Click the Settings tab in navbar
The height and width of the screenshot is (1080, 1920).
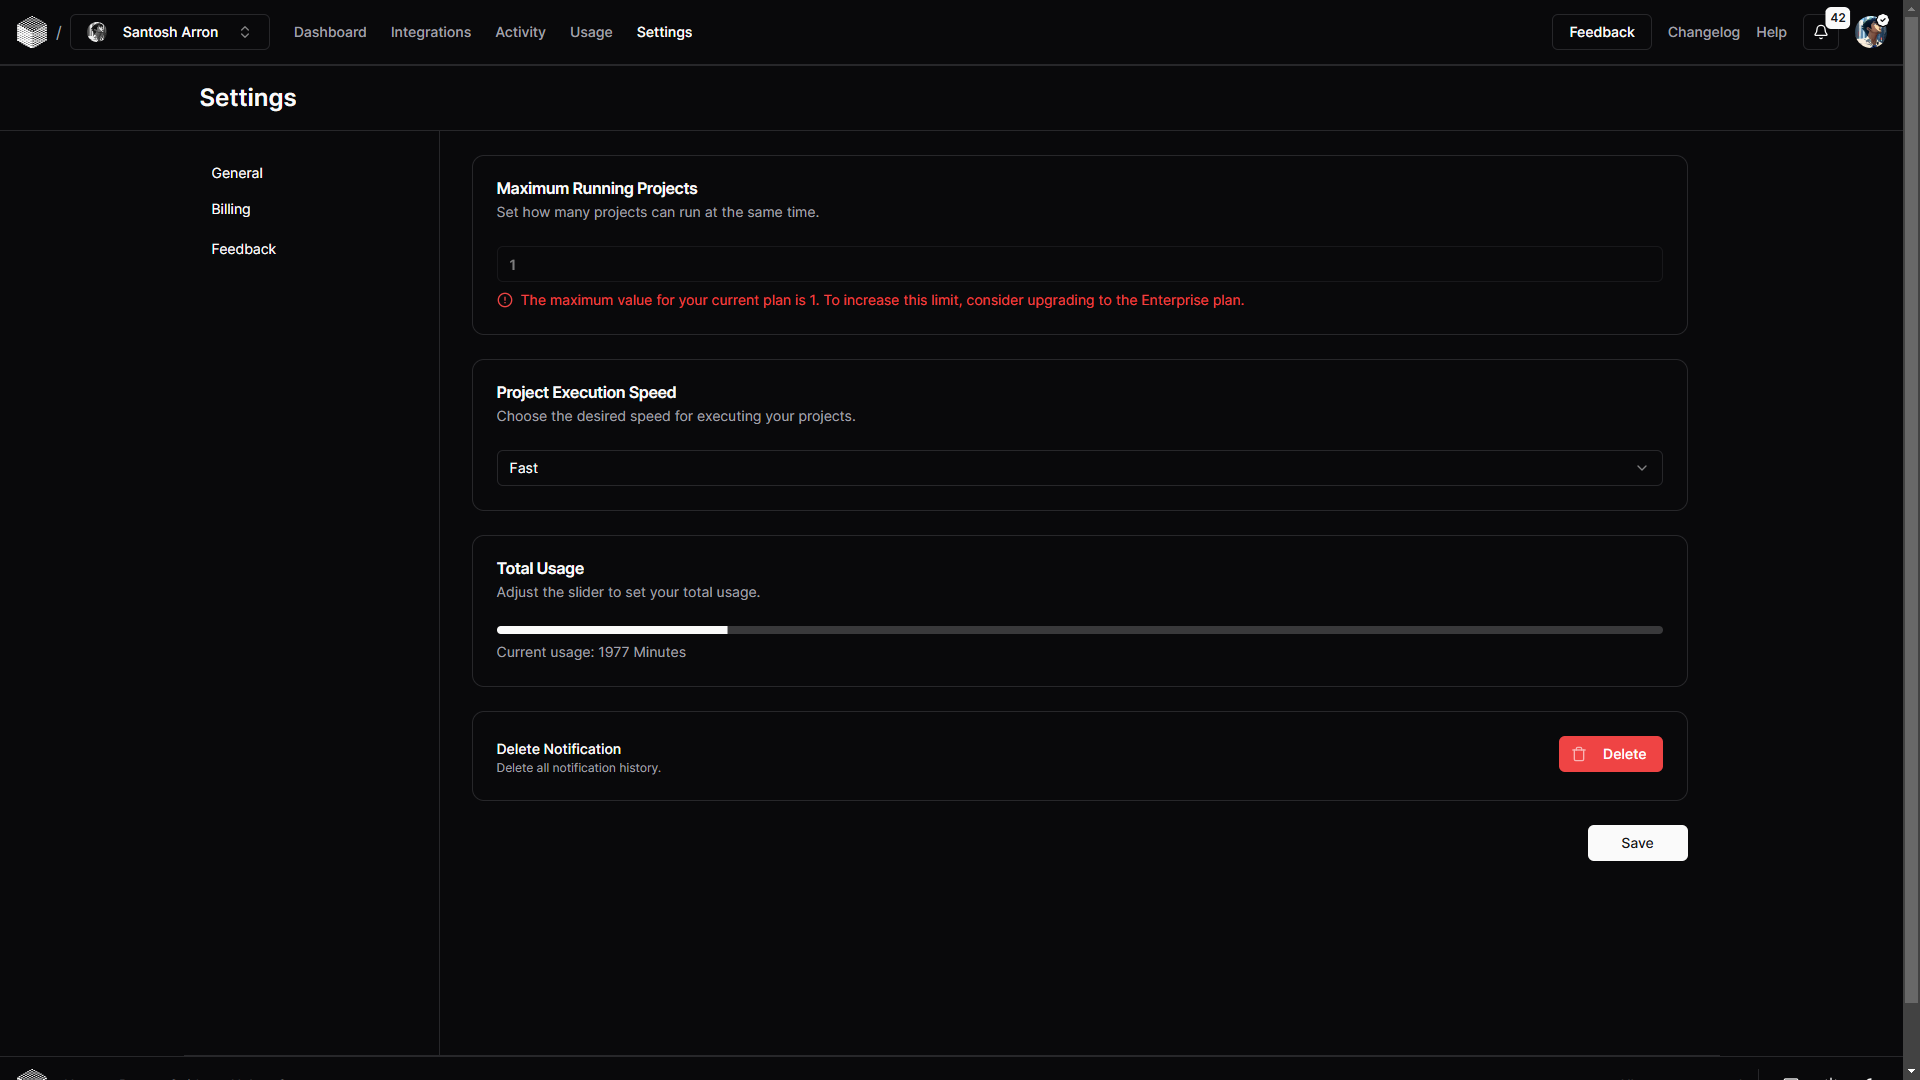click(x=663, y=32)
